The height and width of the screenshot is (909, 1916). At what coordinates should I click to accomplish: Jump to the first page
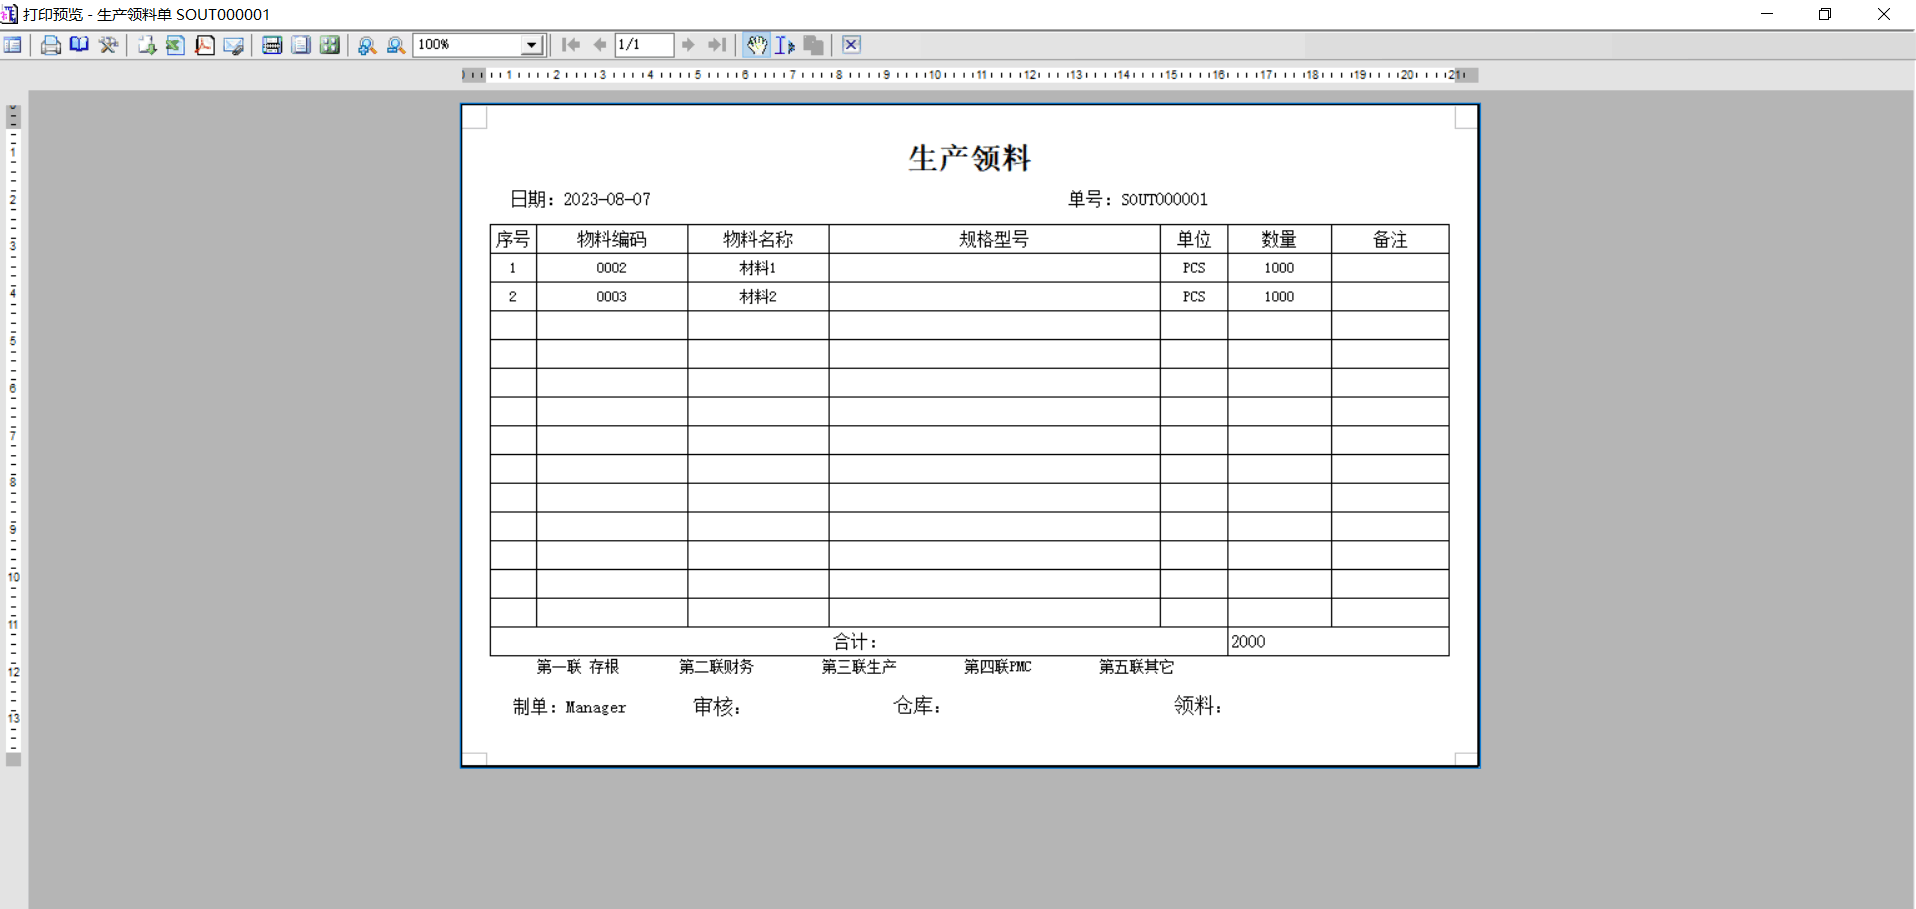coord(571,45)
